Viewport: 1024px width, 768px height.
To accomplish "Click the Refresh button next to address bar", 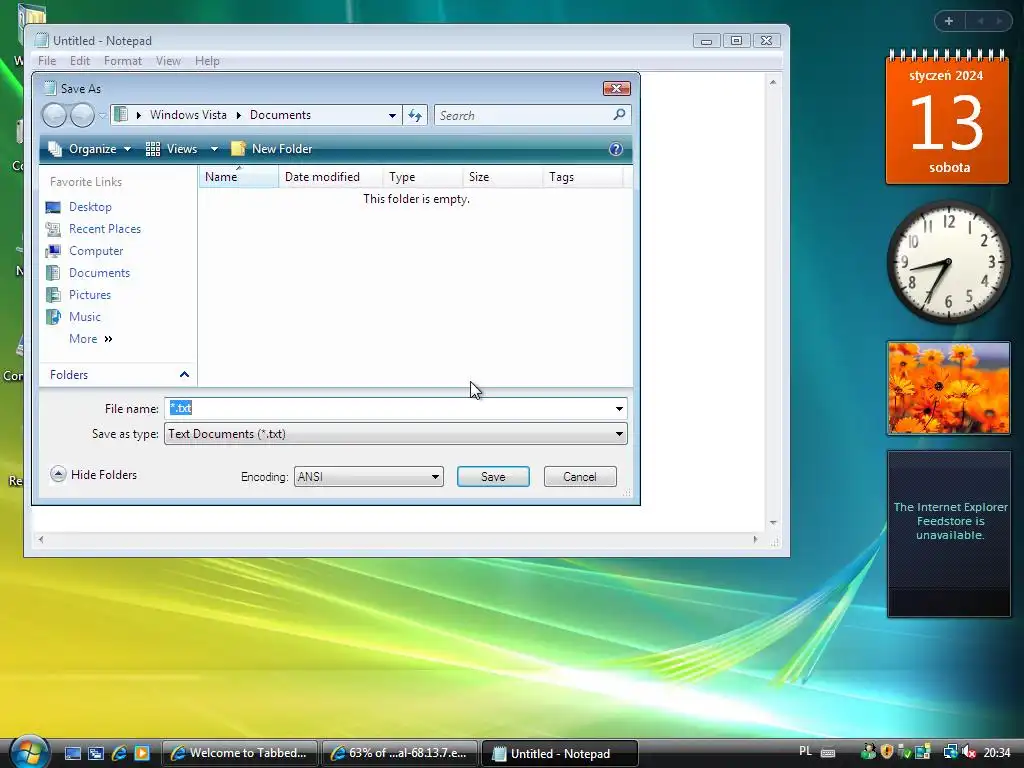I will [415, 116].
